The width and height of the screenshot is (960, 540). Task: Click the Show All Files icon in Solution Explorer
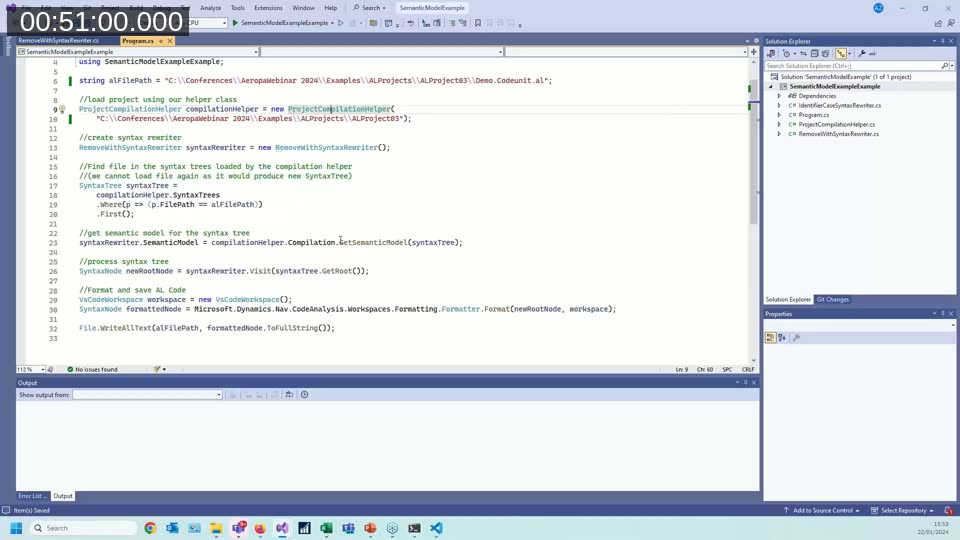(825, 53)
